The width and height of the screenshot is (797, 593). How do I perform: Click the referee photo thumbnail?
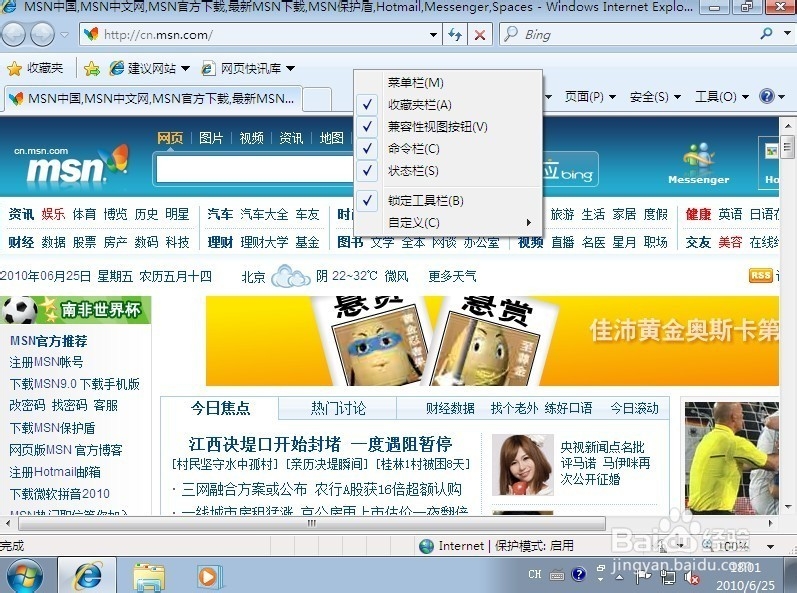coord(731,458)
